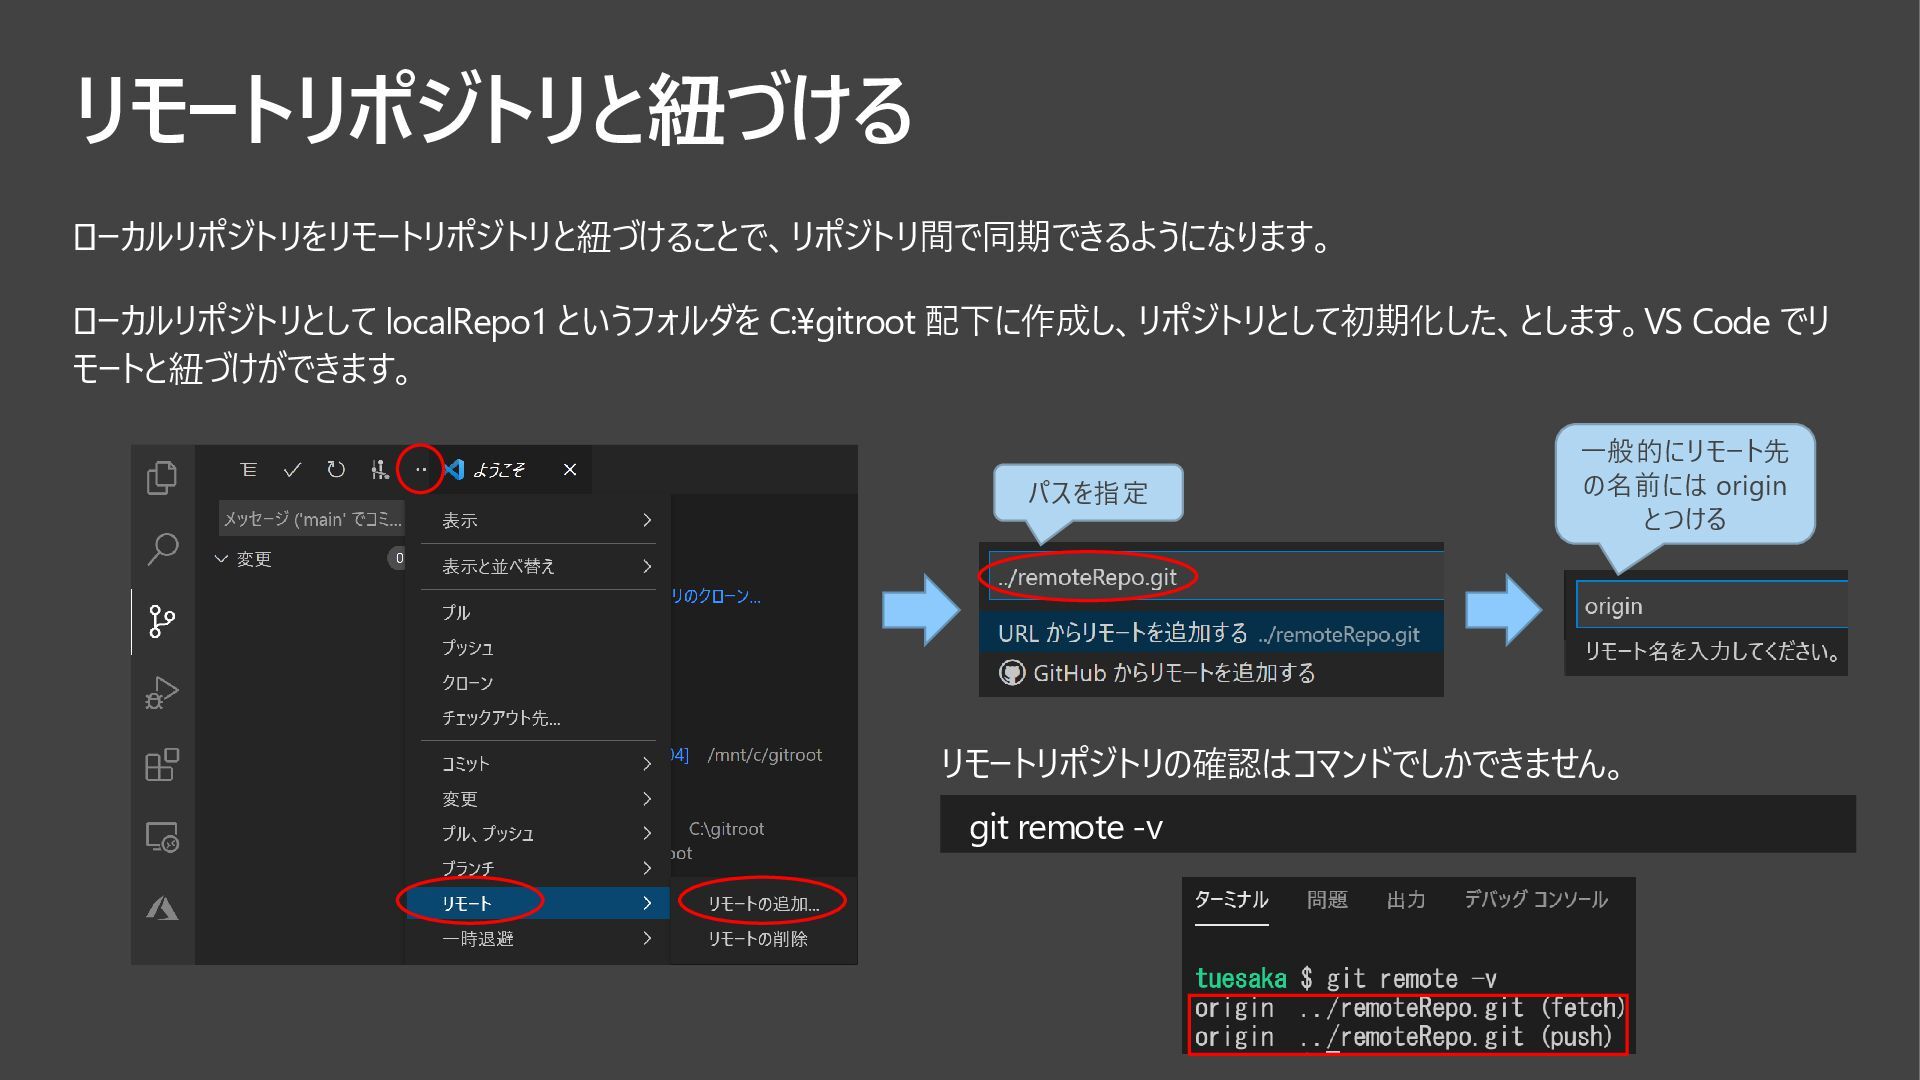Click the origin remote name input field
1920x1080 pixels.
point(1710,606)
